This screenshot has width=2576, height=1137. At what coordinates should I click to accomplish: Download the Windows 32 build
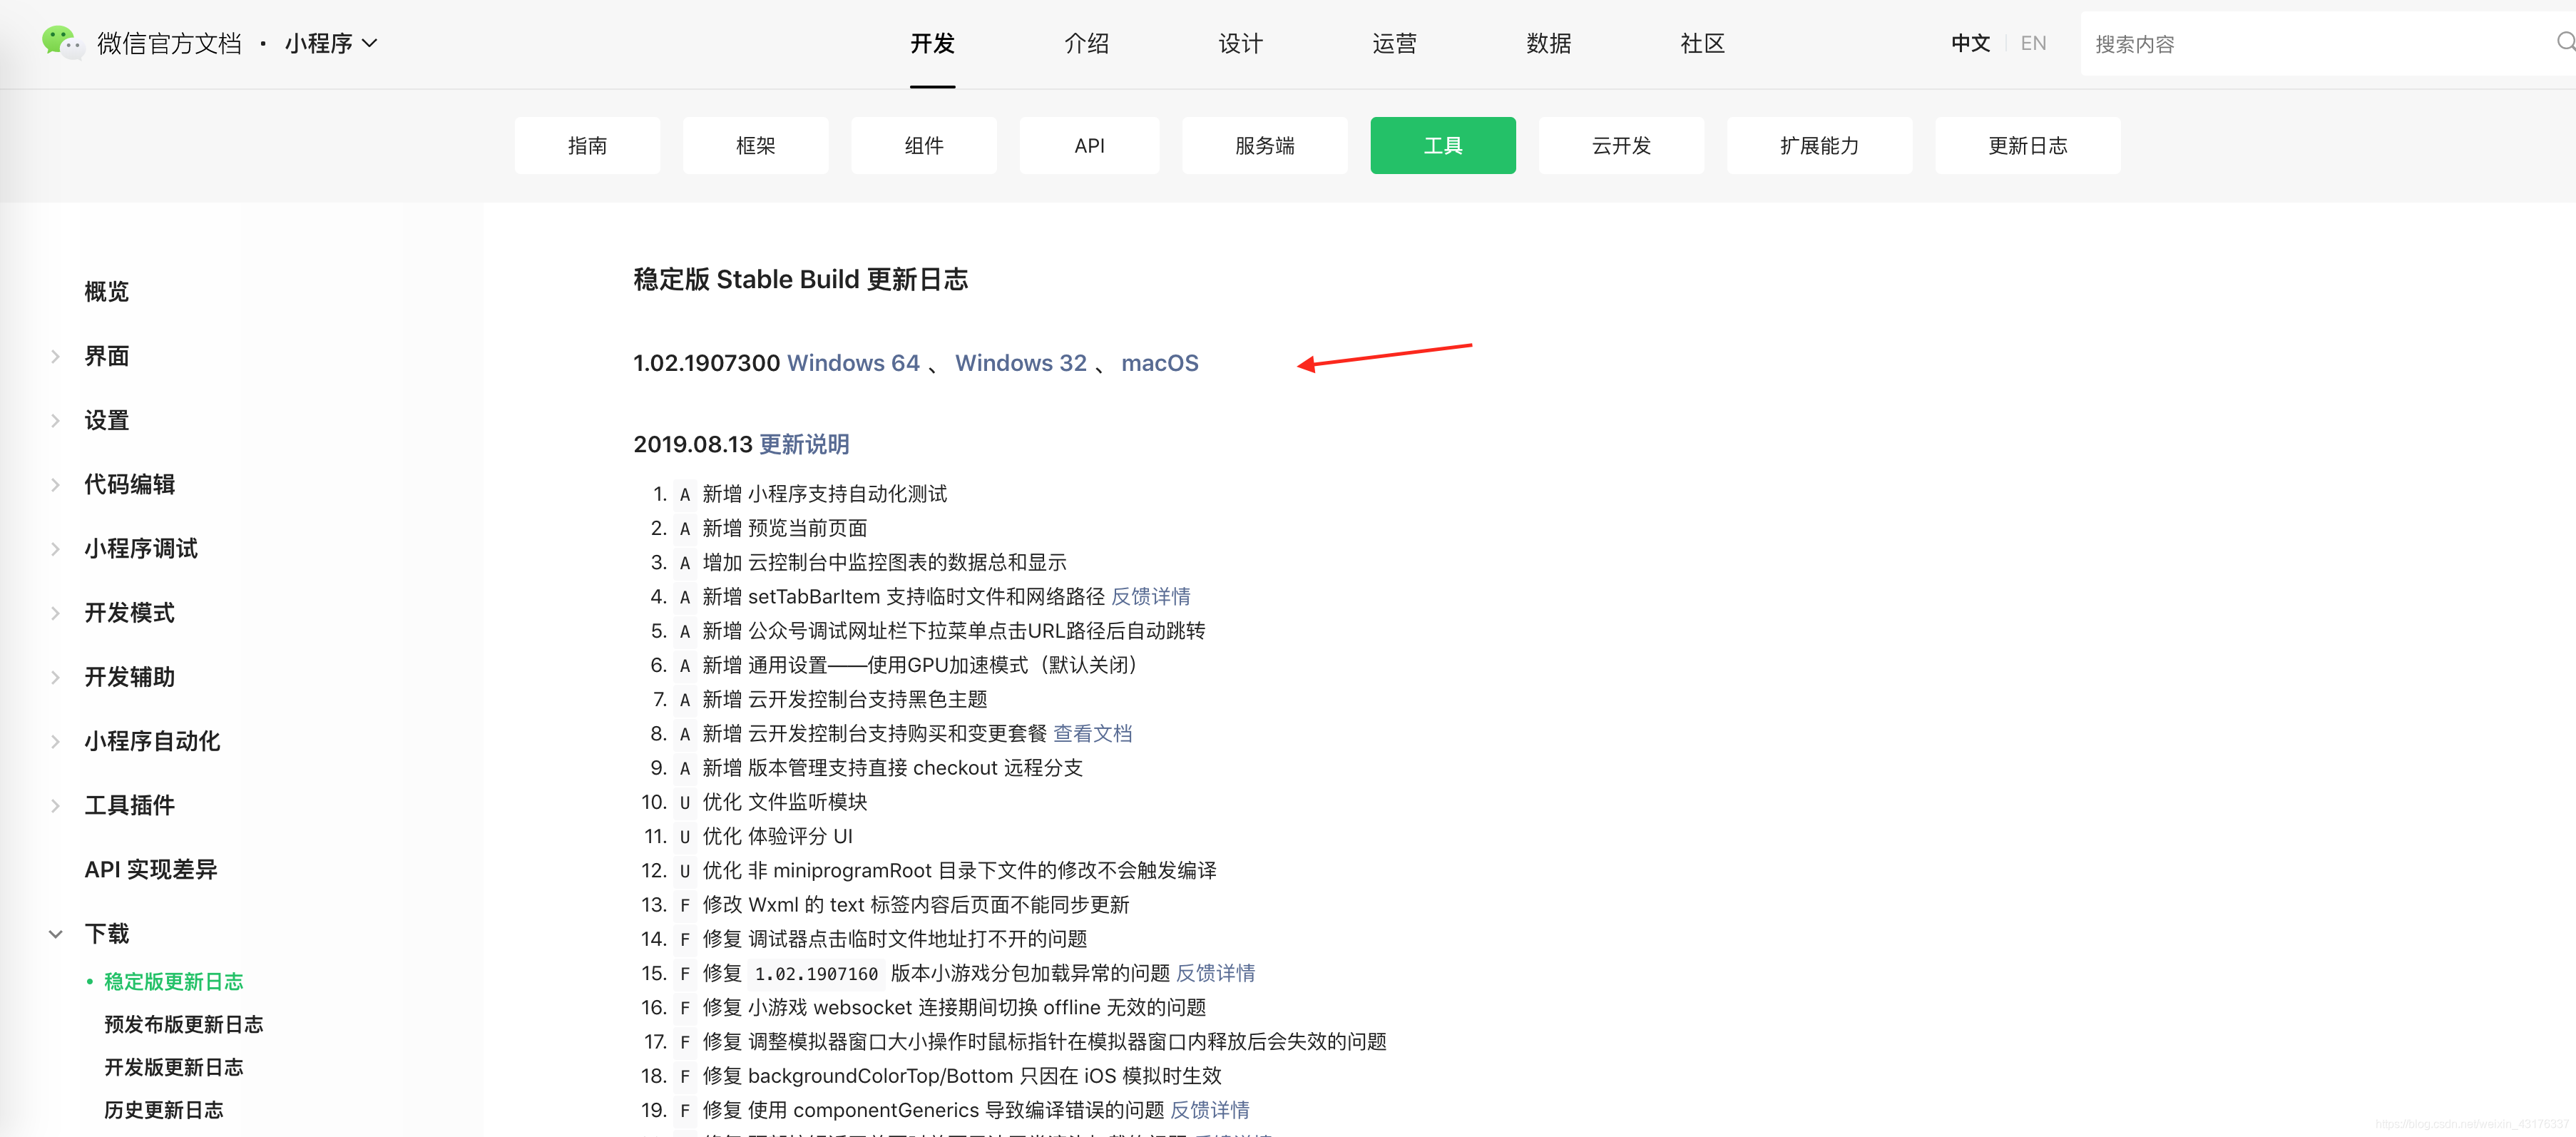point(1020,363)
